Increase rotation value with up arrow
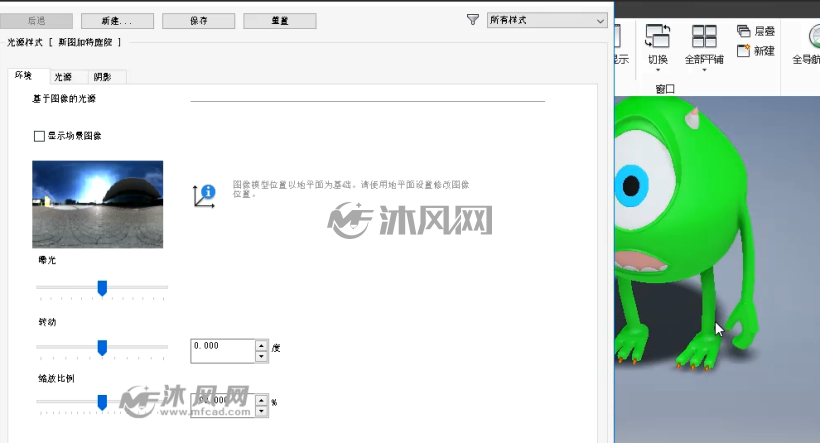Viewport: 820px width, 443px height. (261, 345)
